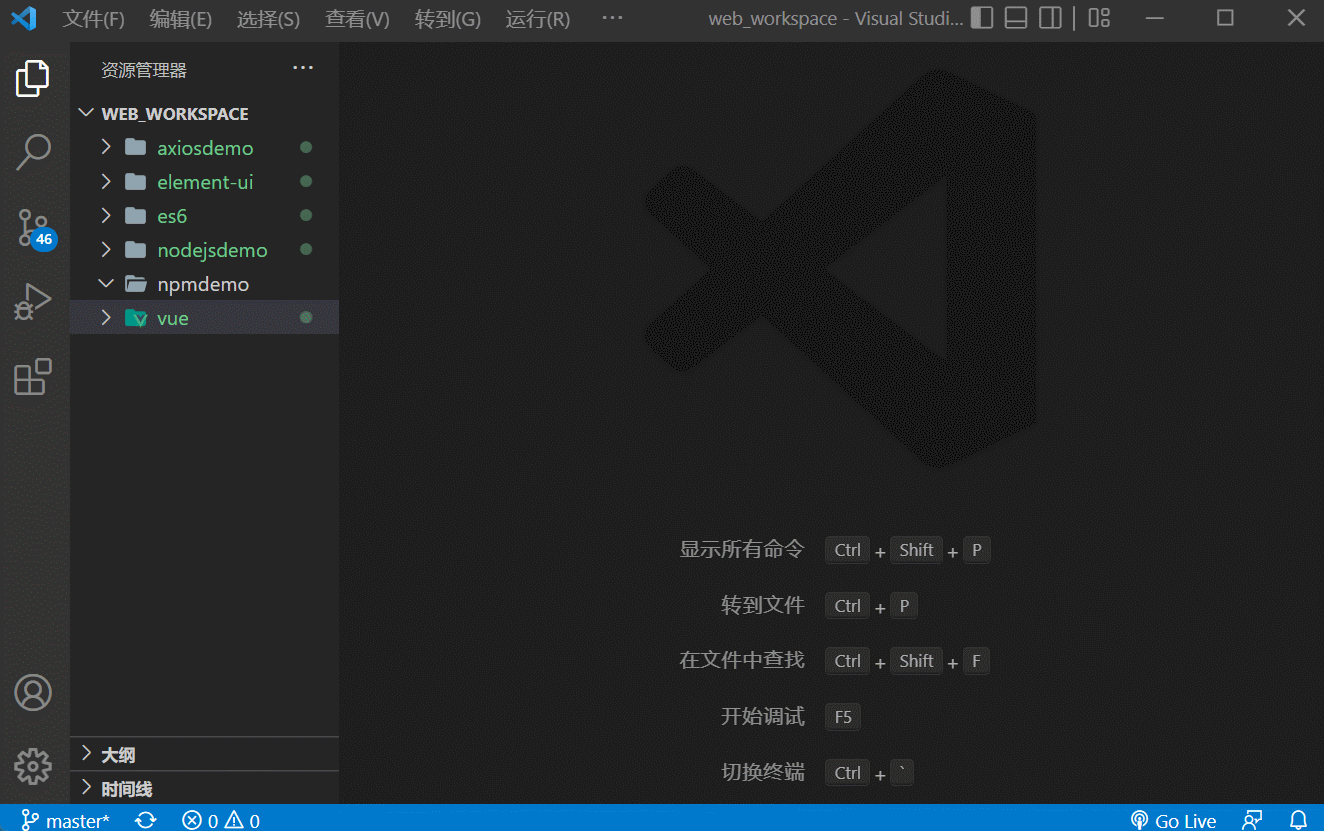Click the vue folder icon
Image resolution: width=1324 pixels, height=831 pixels.
136,318
